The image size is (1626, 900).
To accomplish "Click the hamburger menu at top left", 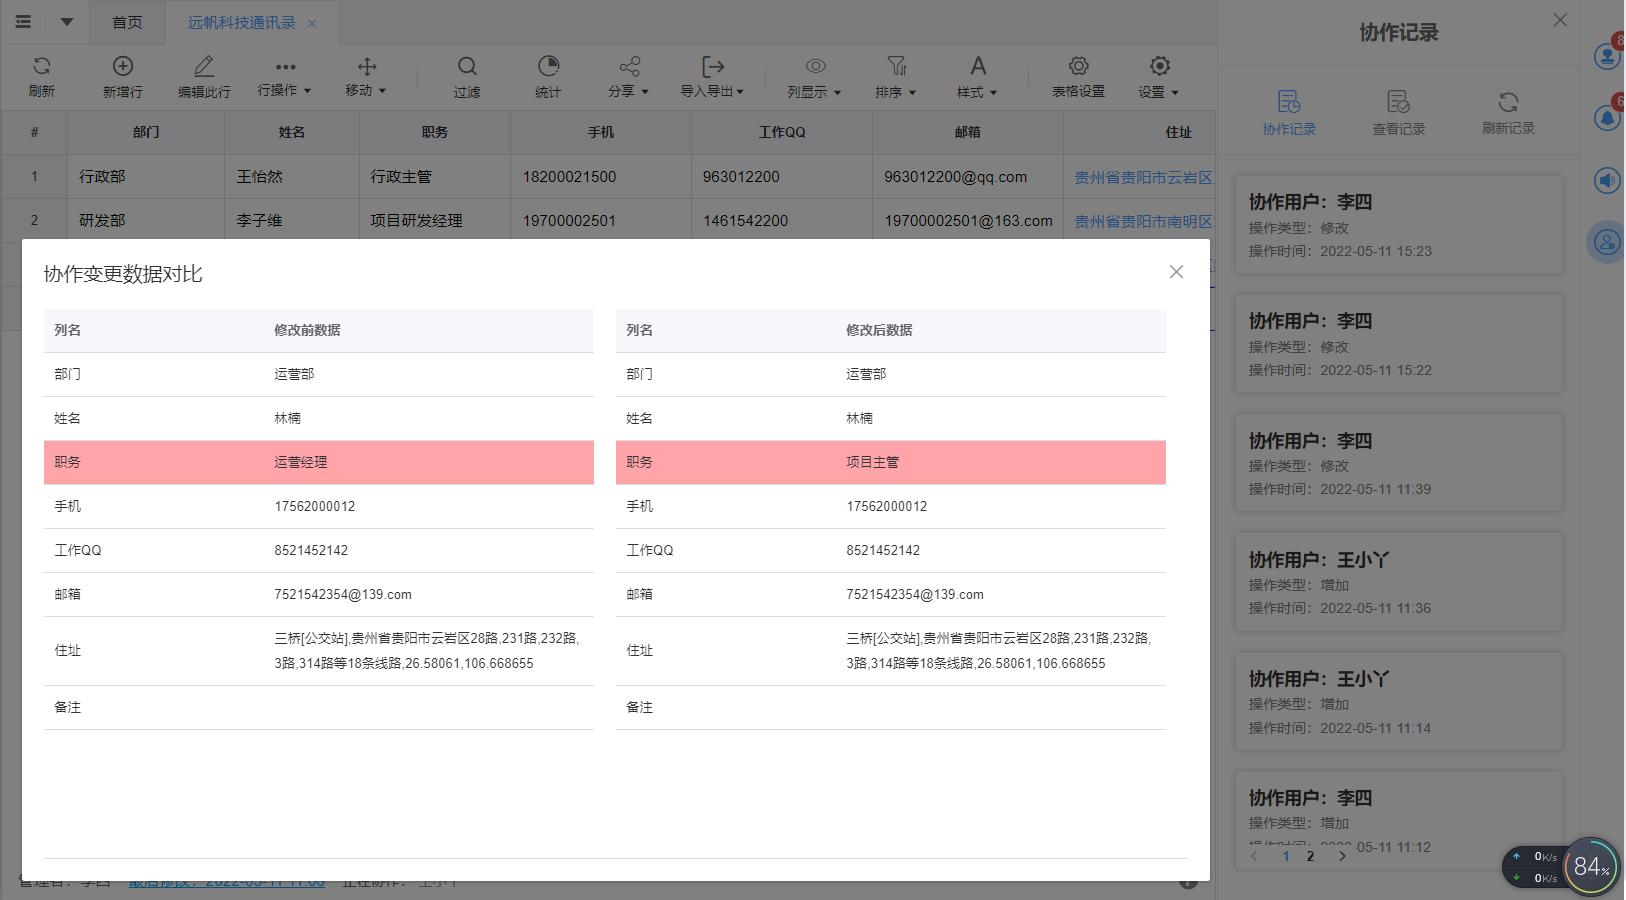I will coord(22,21).
